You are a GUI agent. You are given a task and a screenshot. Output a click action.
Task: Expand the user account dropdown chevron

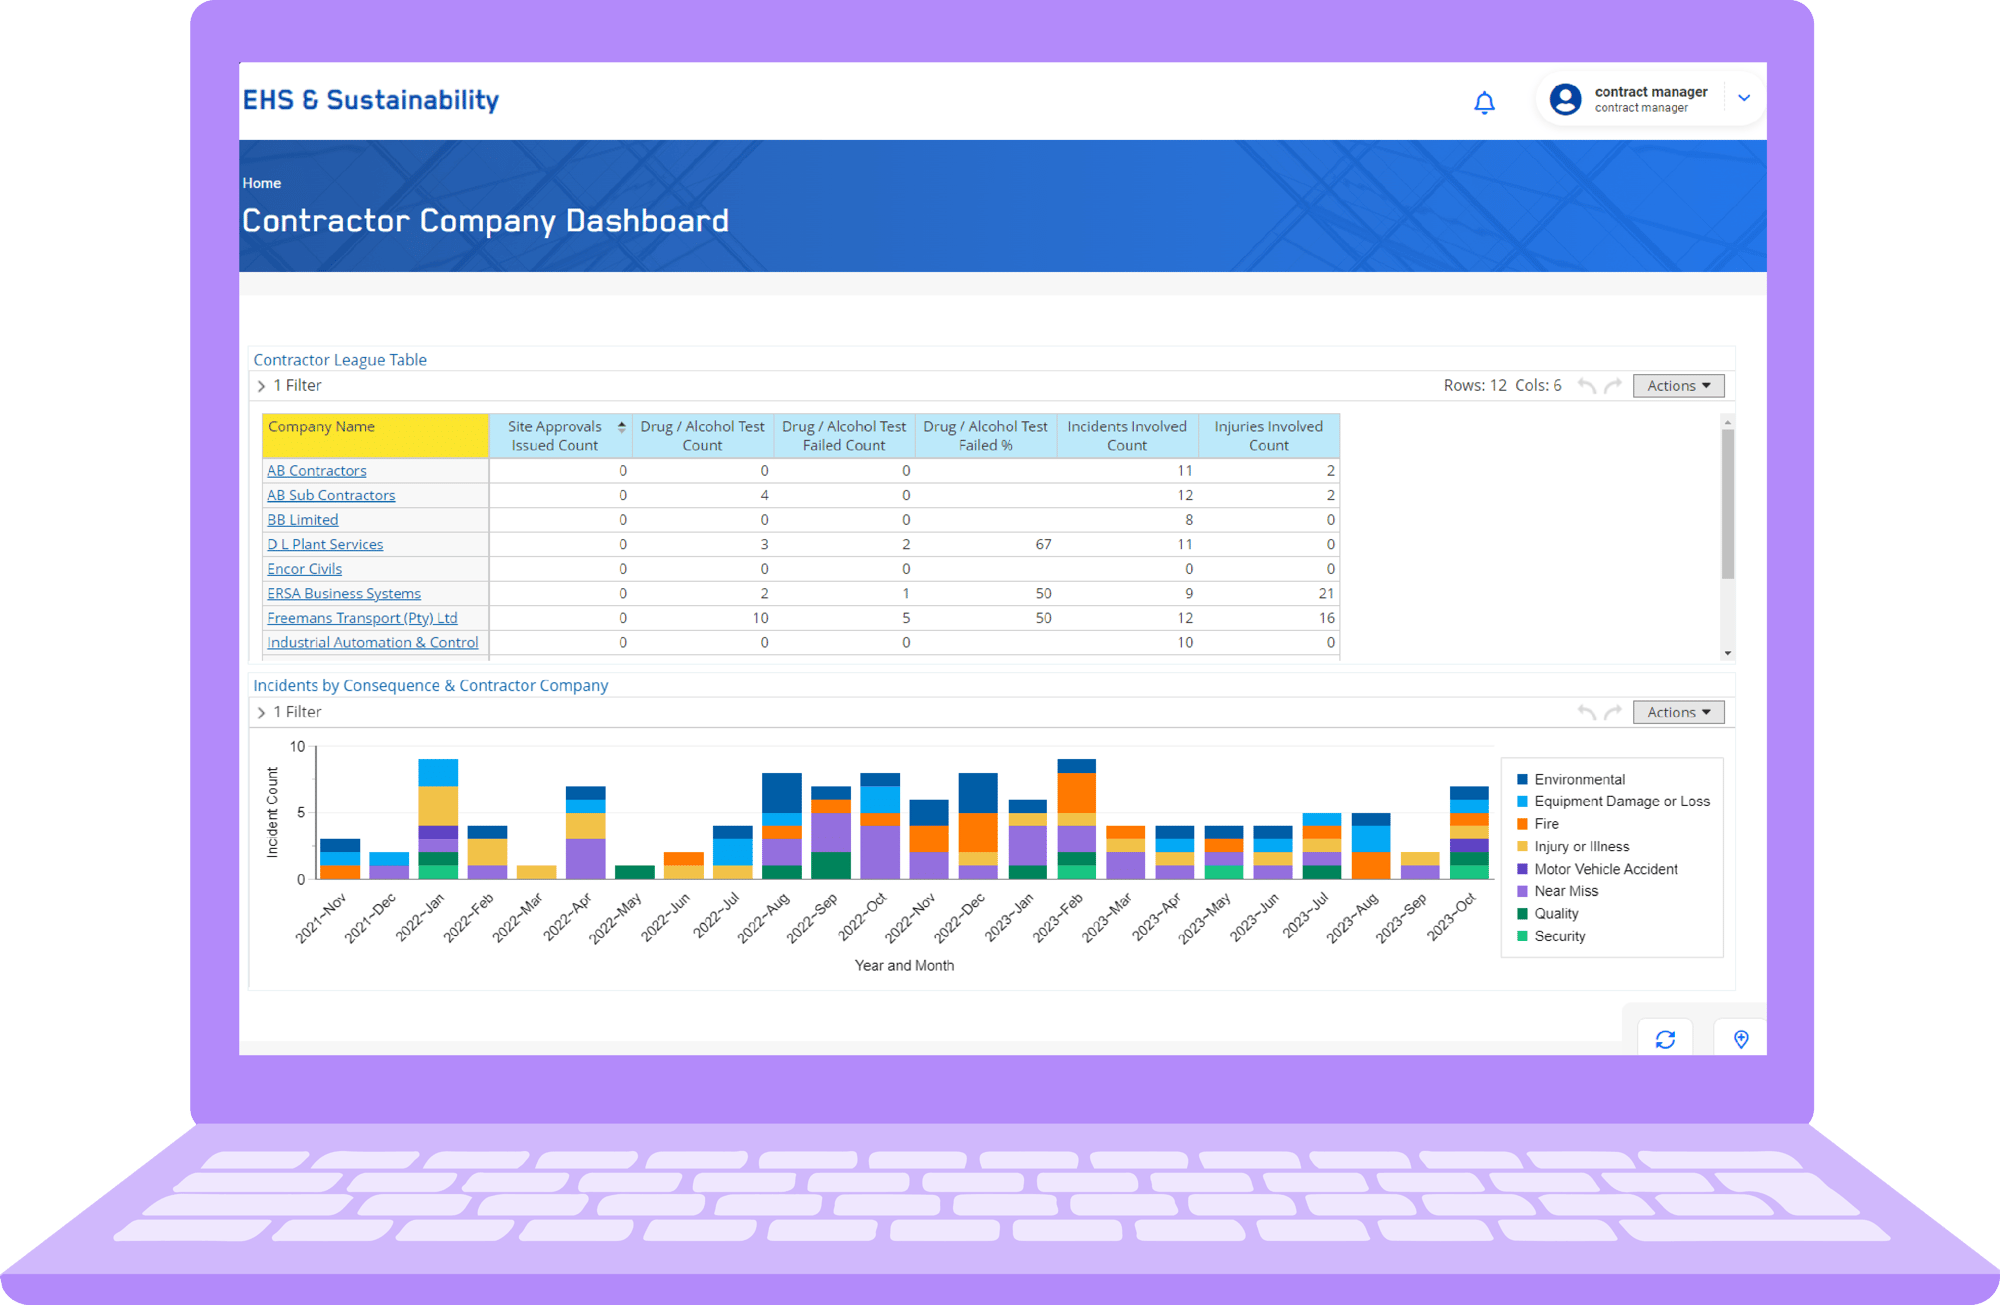[1744, 98]
